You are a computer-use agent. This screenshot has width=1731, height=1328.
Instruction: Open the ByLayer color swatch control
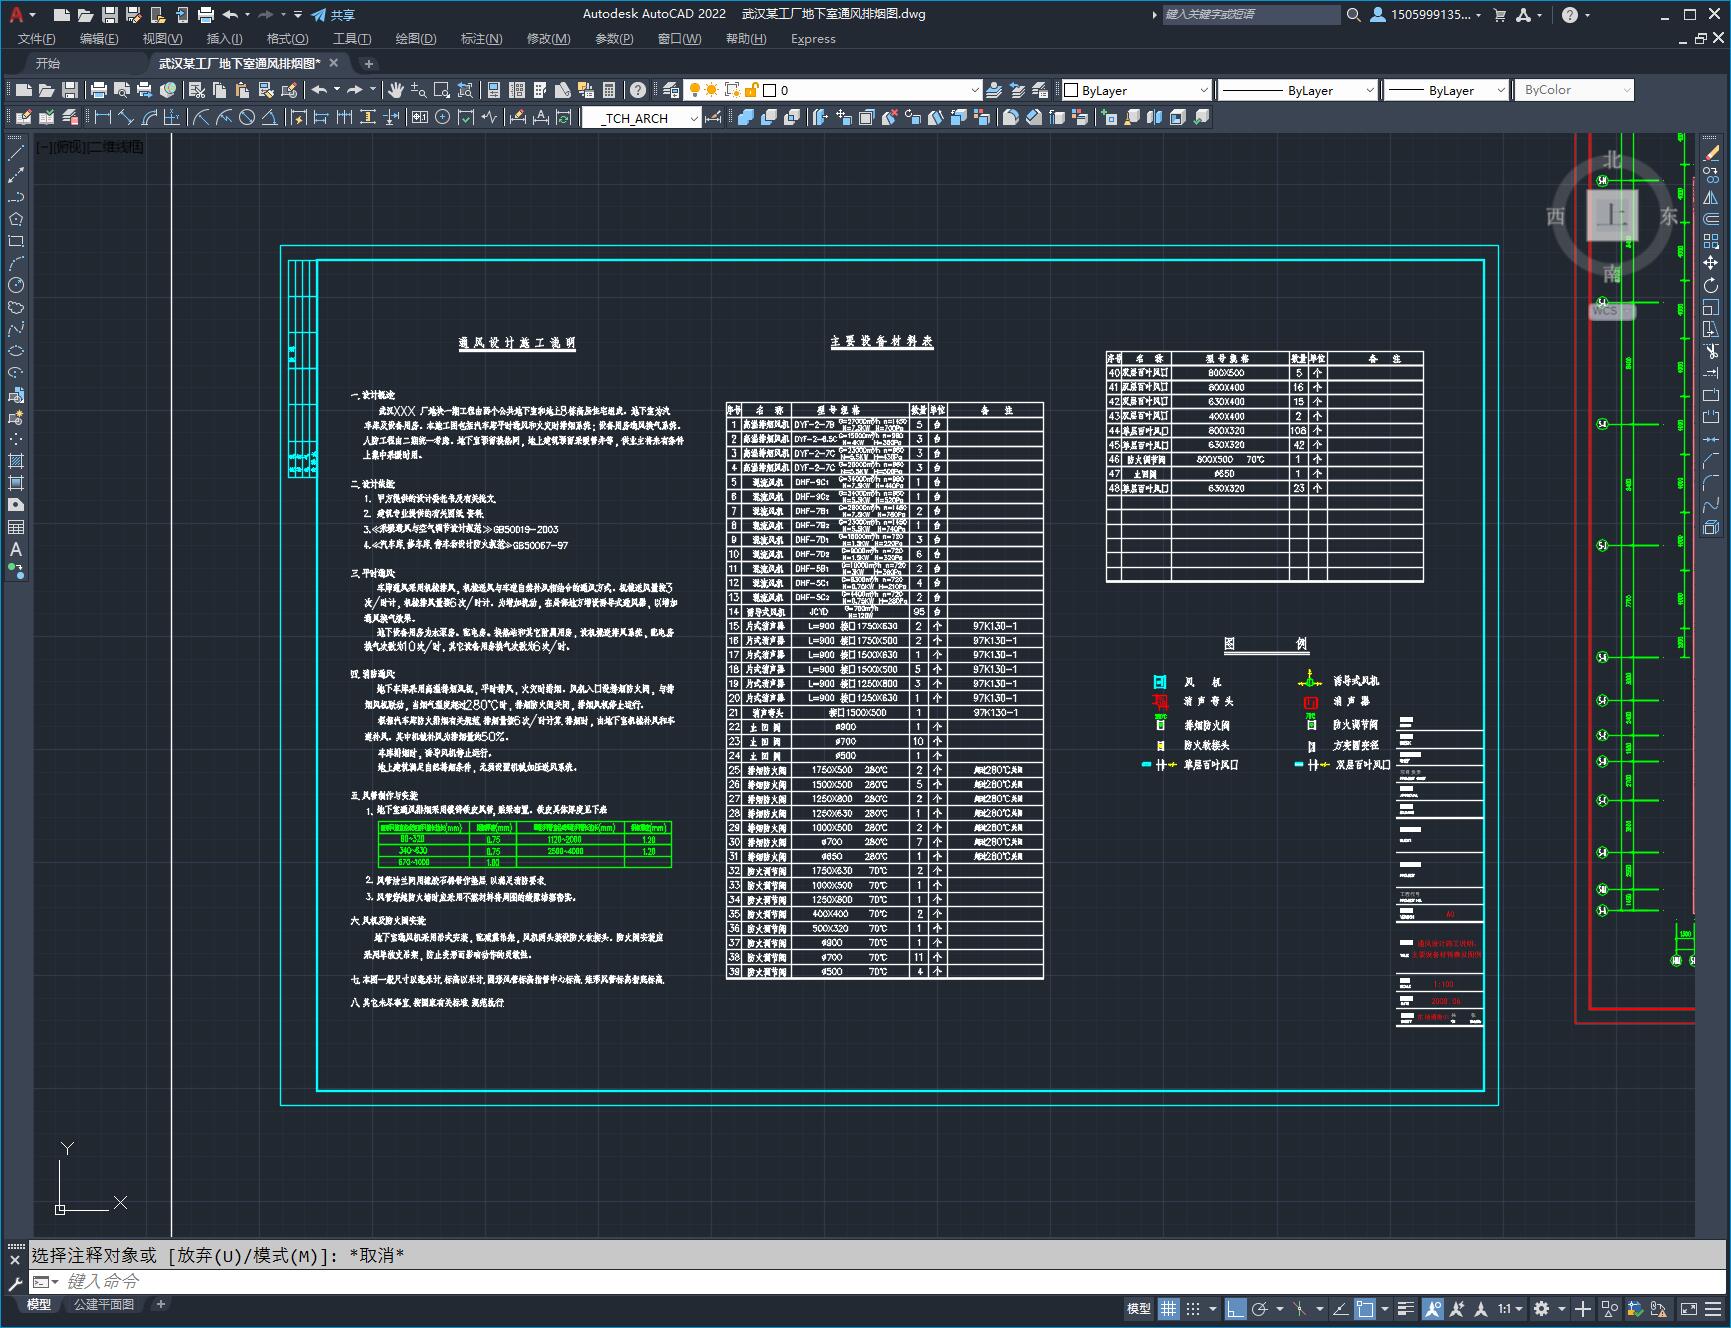[x=1136, y=90]
